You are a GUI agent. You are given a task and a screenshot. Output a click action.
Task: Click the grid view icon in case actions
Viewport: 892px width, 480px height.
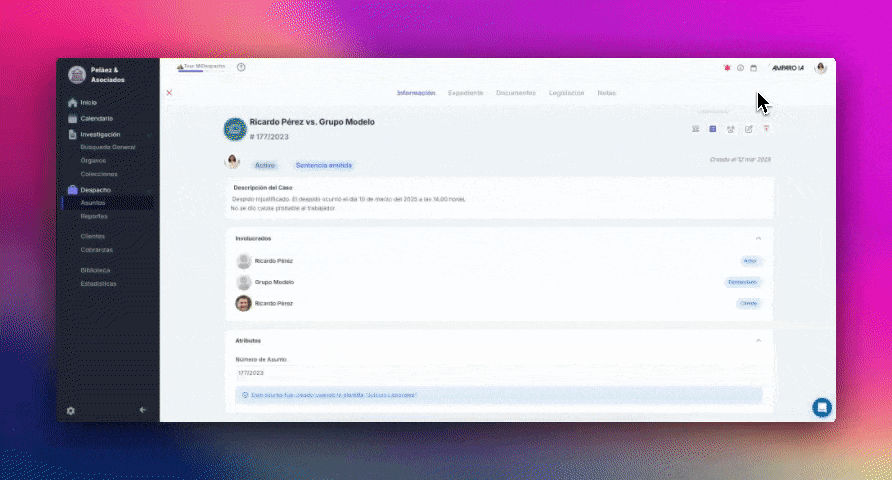695,129
